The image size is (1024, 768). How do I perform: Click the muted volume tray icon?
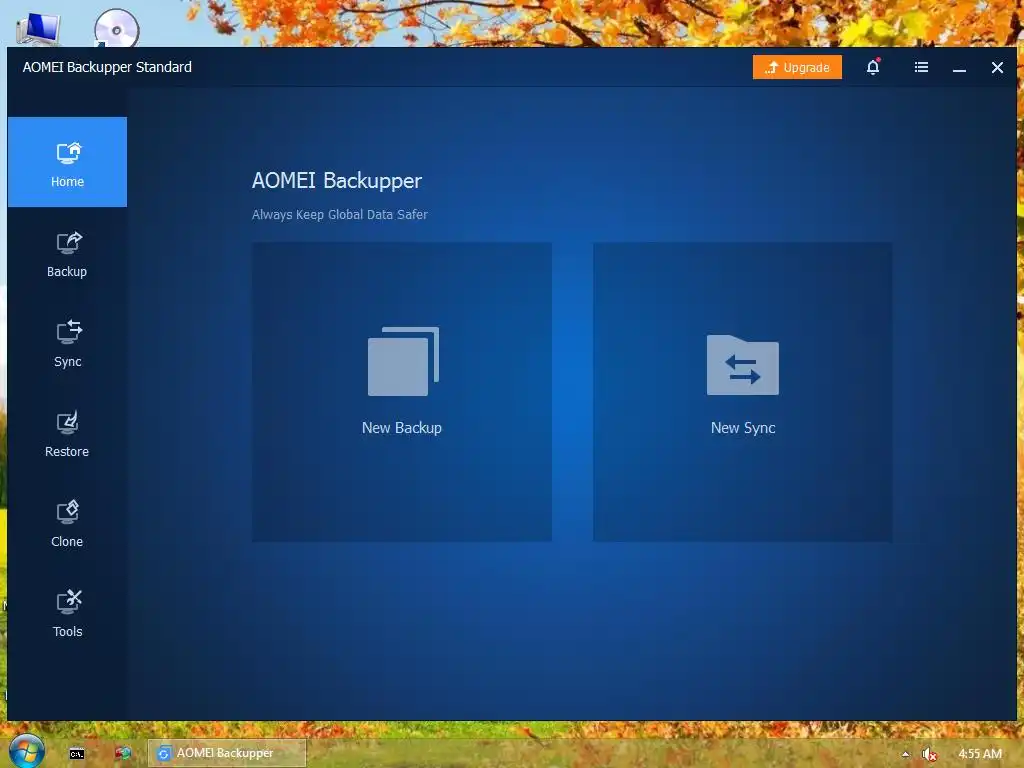[x=929, y=755]
